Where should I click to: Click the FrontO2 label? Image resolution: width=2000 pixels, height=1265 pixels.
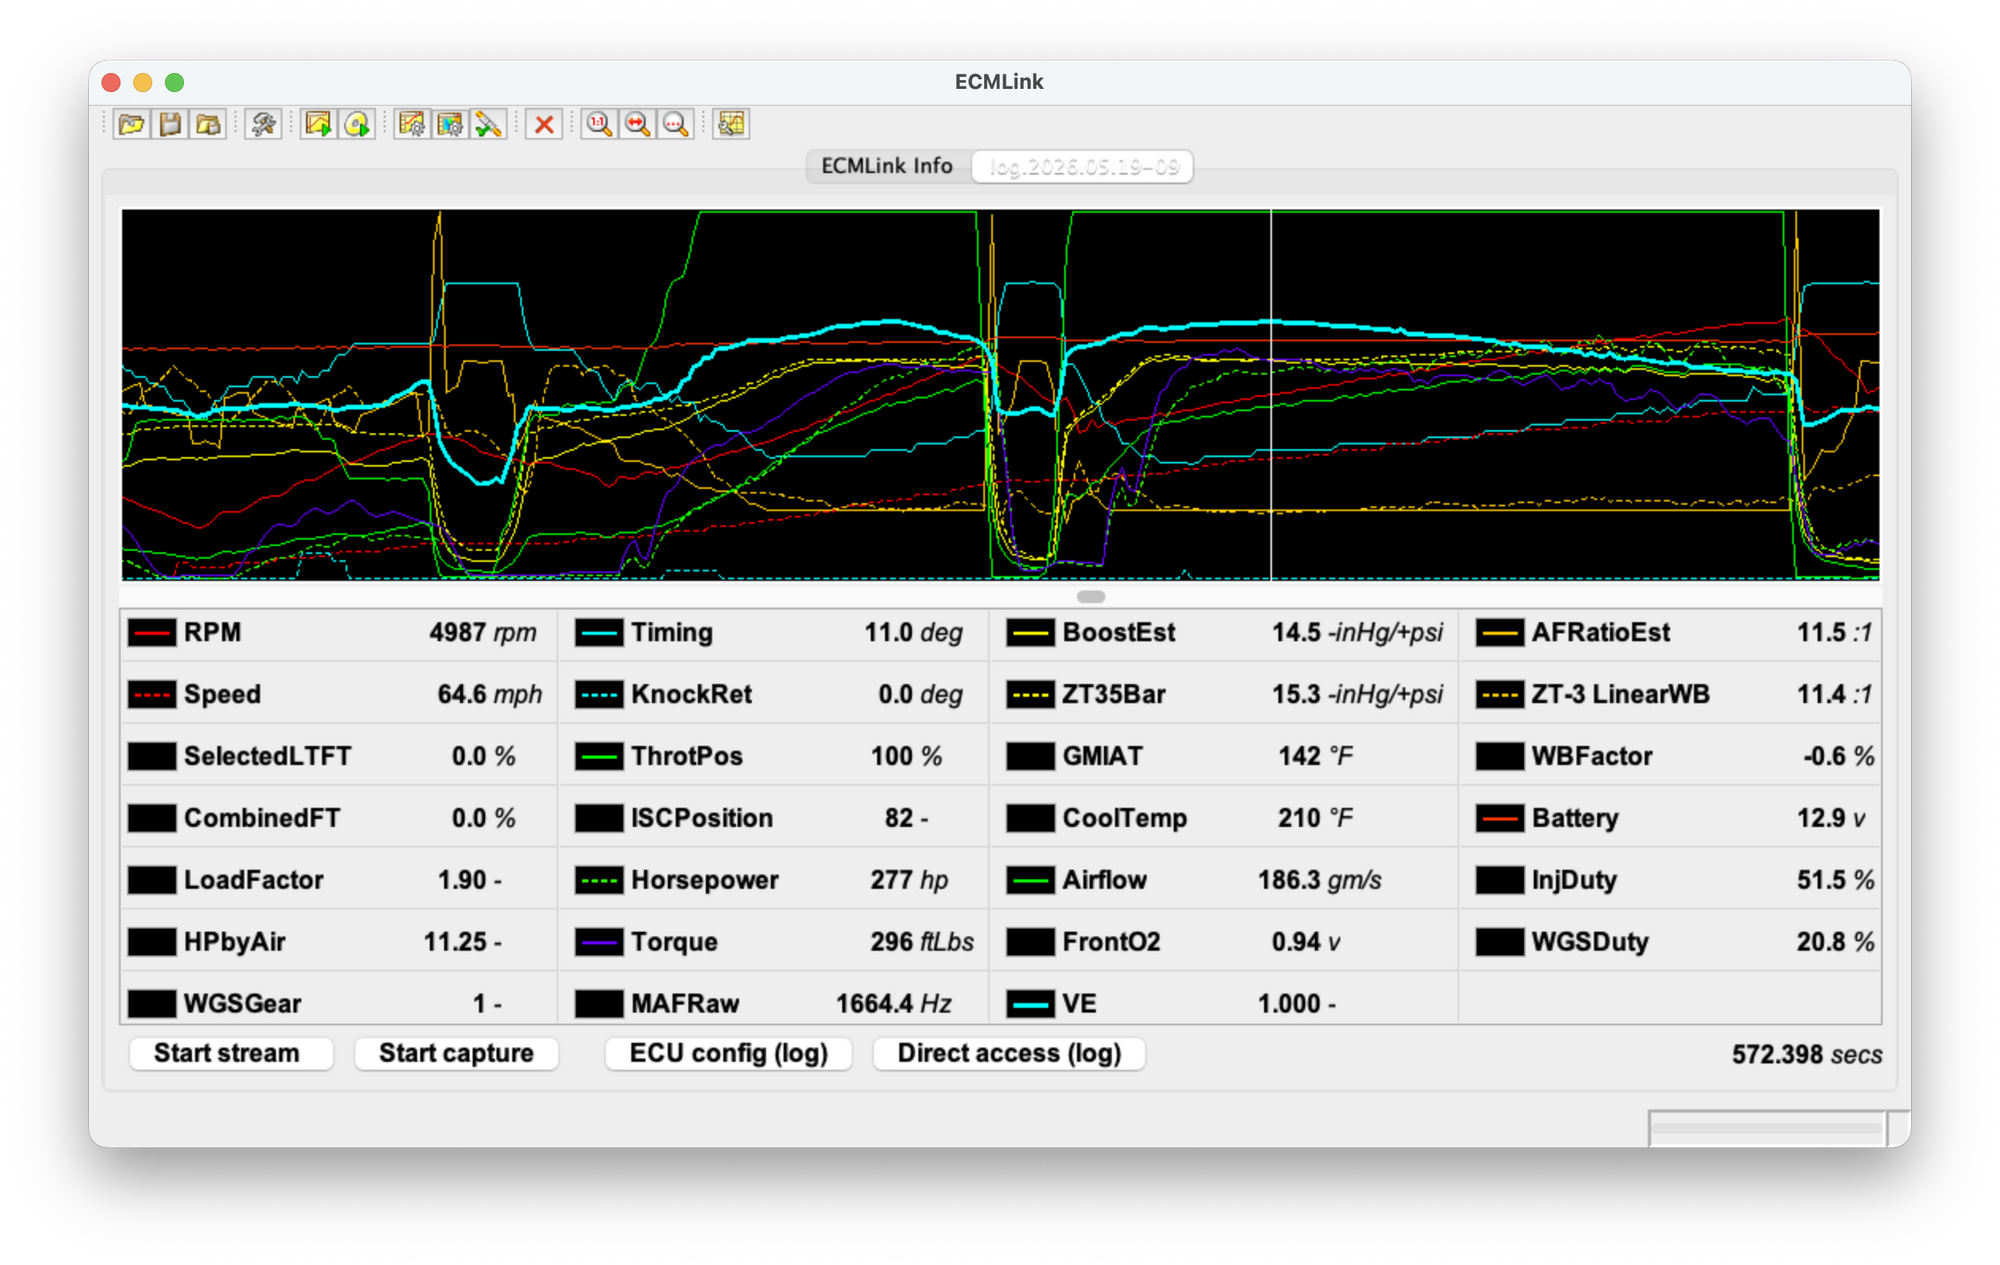coord(1111,943)
